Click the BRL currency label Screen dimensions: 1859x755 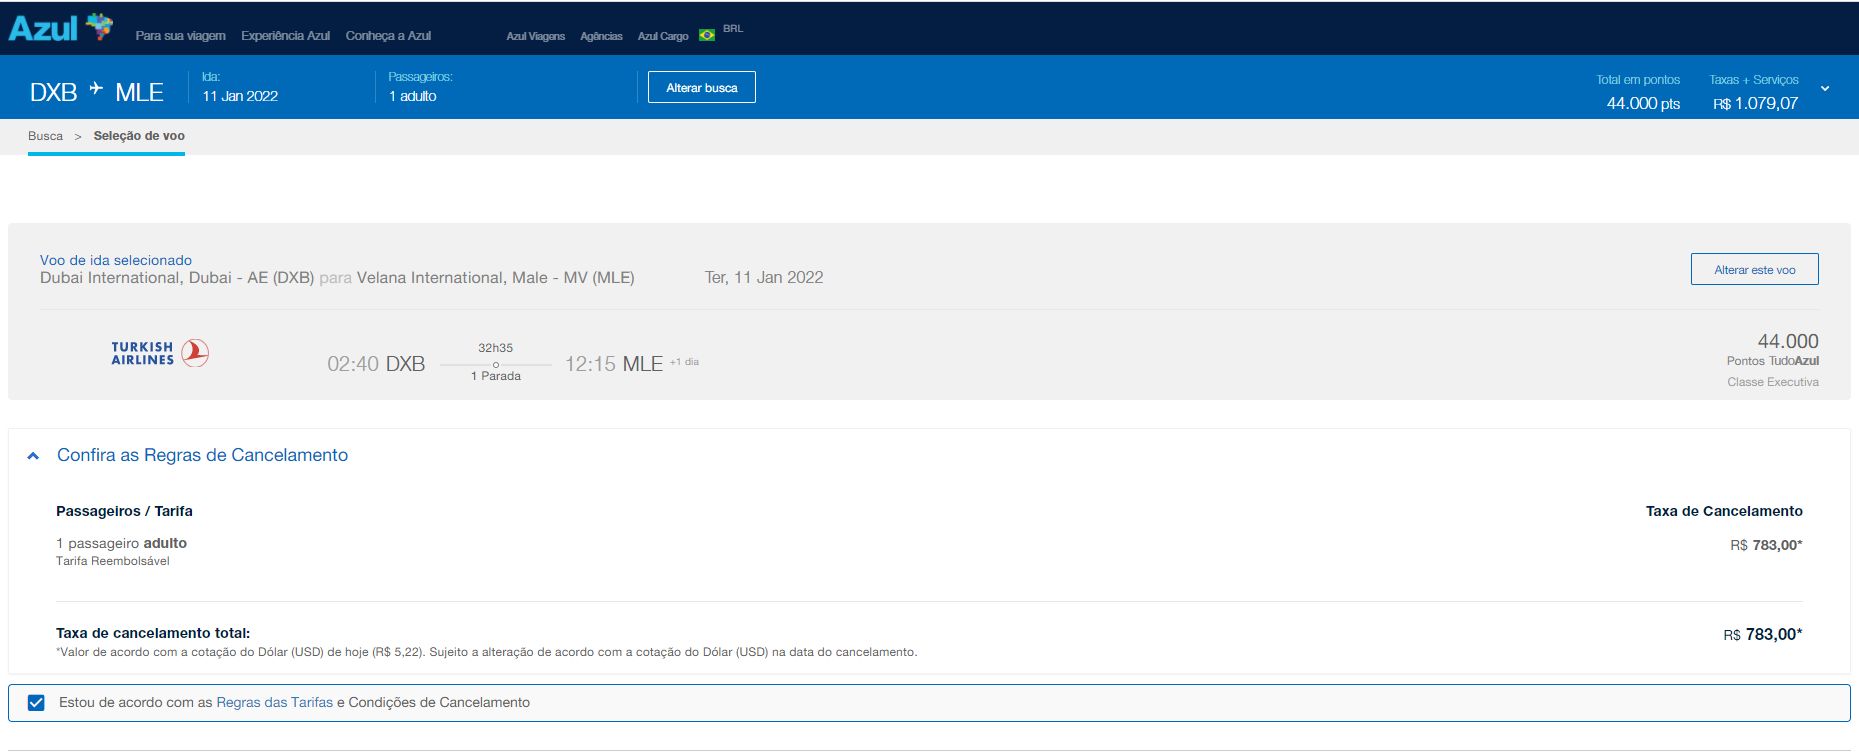733,29
